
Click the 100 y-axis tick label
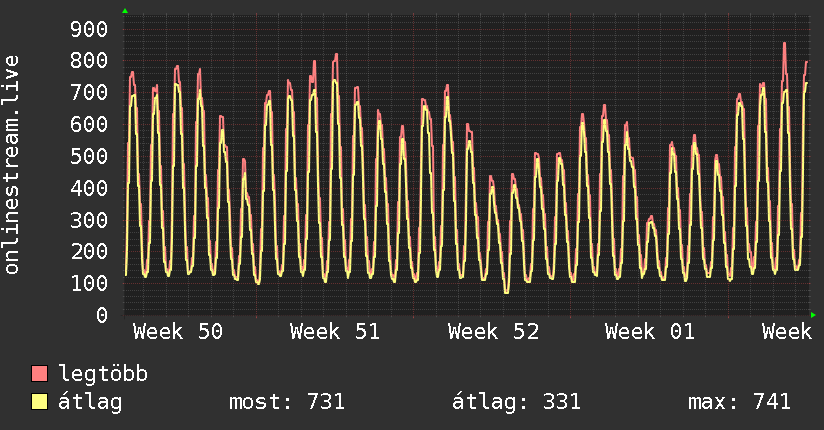pyautogui.click(x=87, y=283)
